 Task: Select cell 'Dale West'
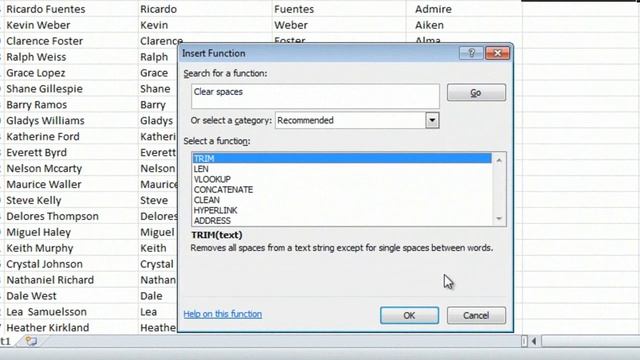point(71,296)
